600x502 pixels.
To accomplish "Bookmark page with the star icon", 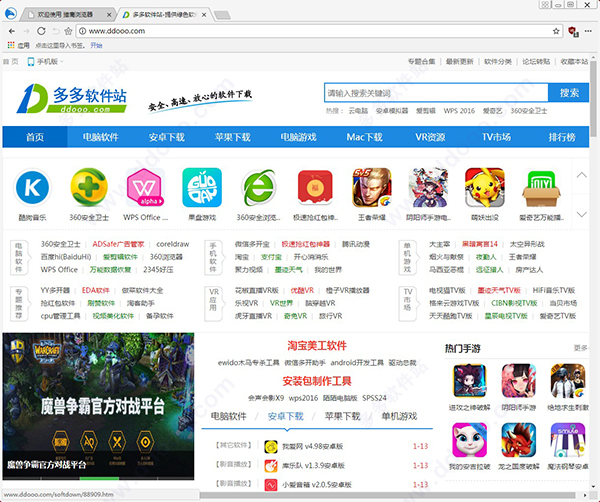I will tap(556, 31).
